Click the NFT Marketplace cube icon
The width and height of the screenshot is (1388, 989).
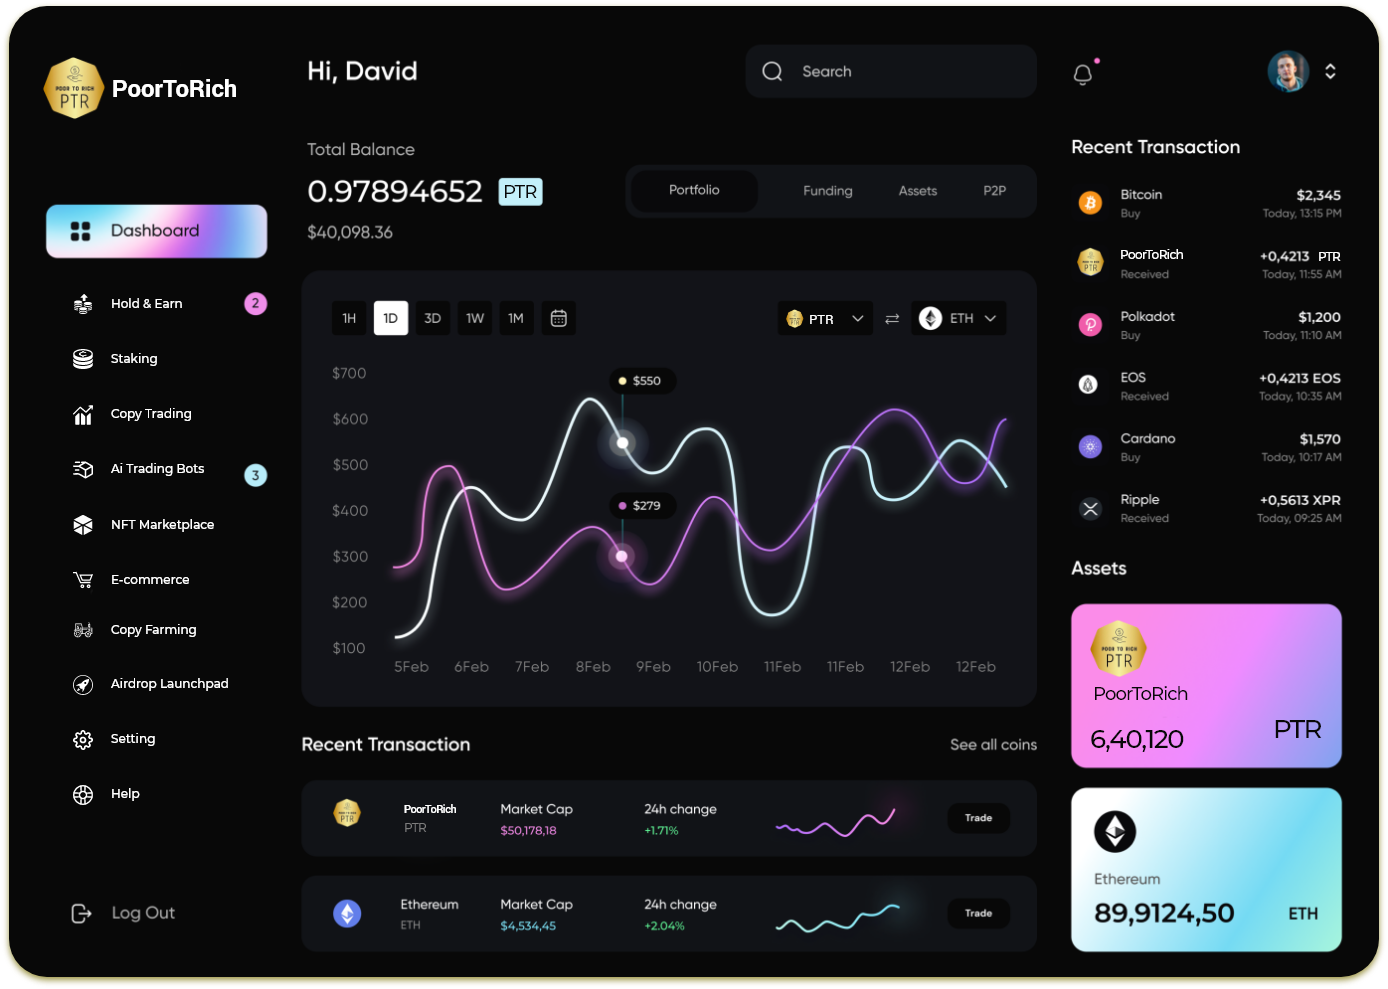pyautogui.click(x=83, y=525)
